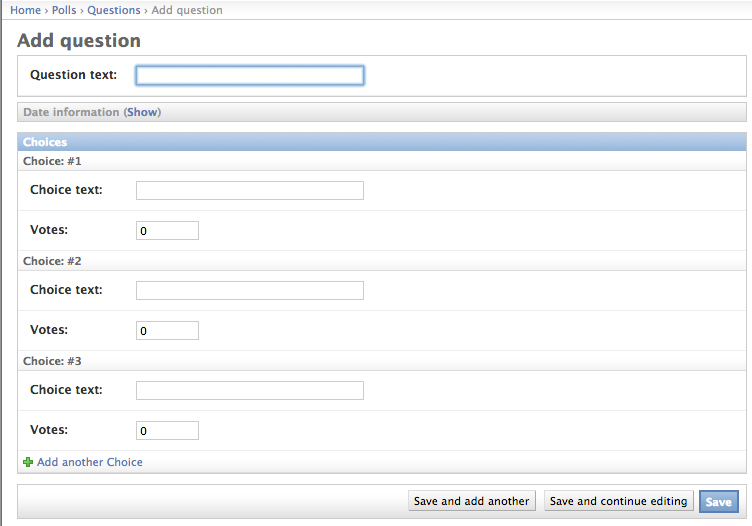Go to Home breadcrumb link

point(26,10)
